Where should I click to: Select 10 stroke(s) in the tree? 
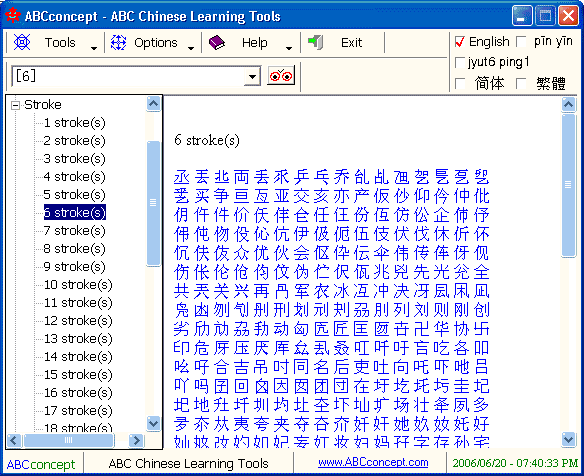[78, 285]
